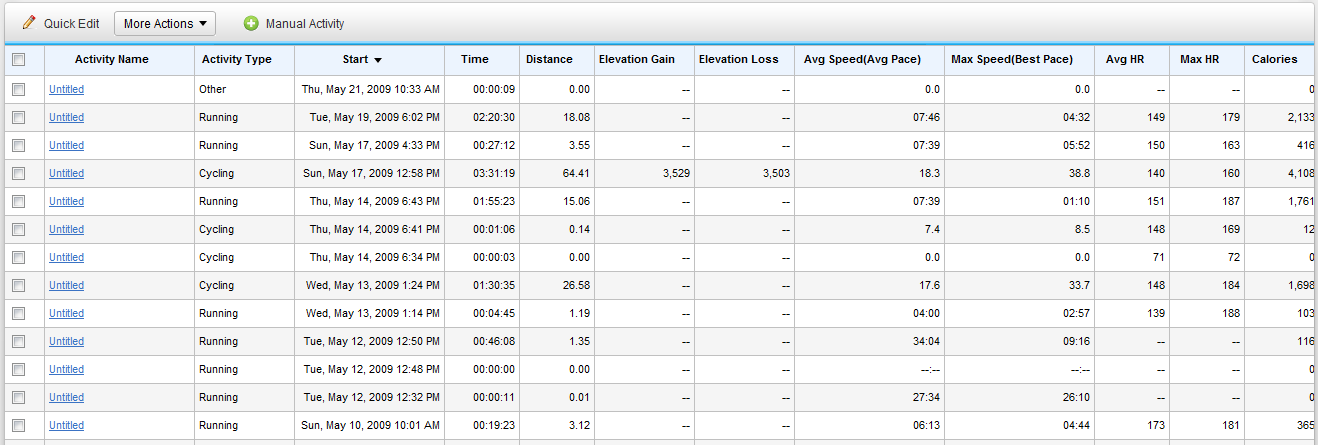
Task: Click the green plus Manual Activity icon
Action: [251, 23]
